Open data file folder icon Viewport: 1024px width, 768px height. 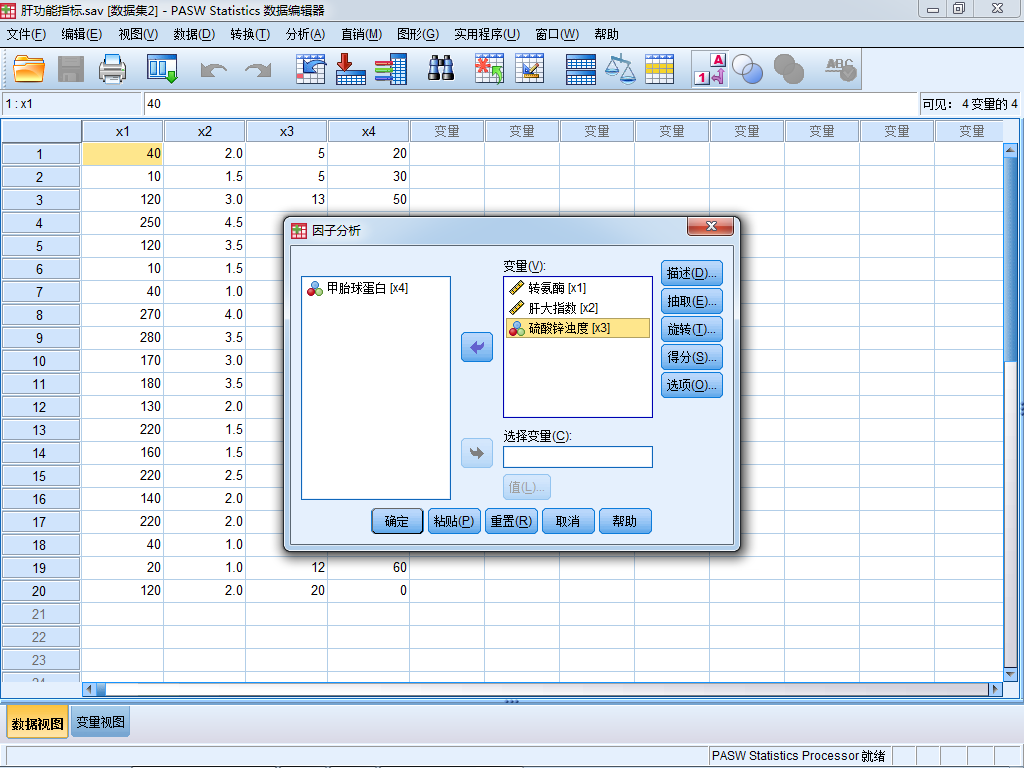28,69
